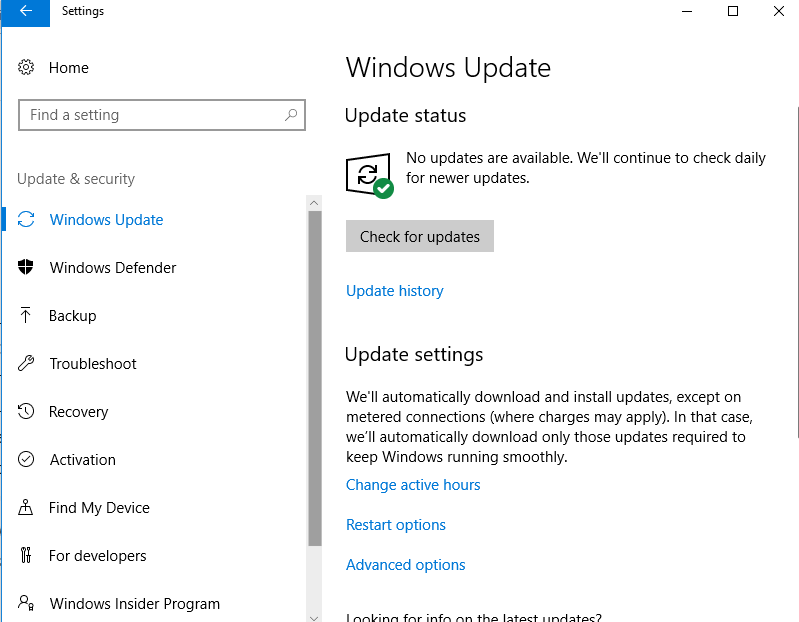The width and height of the screenshot is (799, 622).
Task: Open the Restart options link
Action: 396,525
